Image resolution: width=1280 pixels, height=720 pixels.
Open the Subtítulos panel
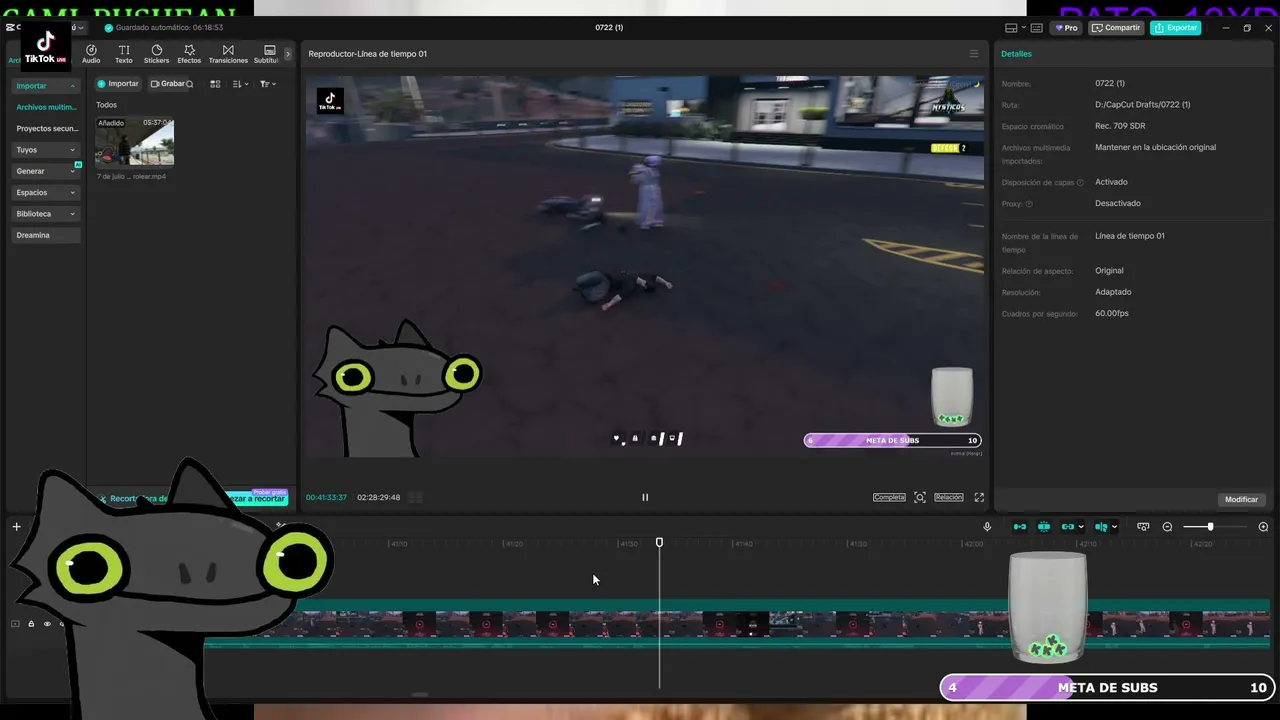[267, 54]
